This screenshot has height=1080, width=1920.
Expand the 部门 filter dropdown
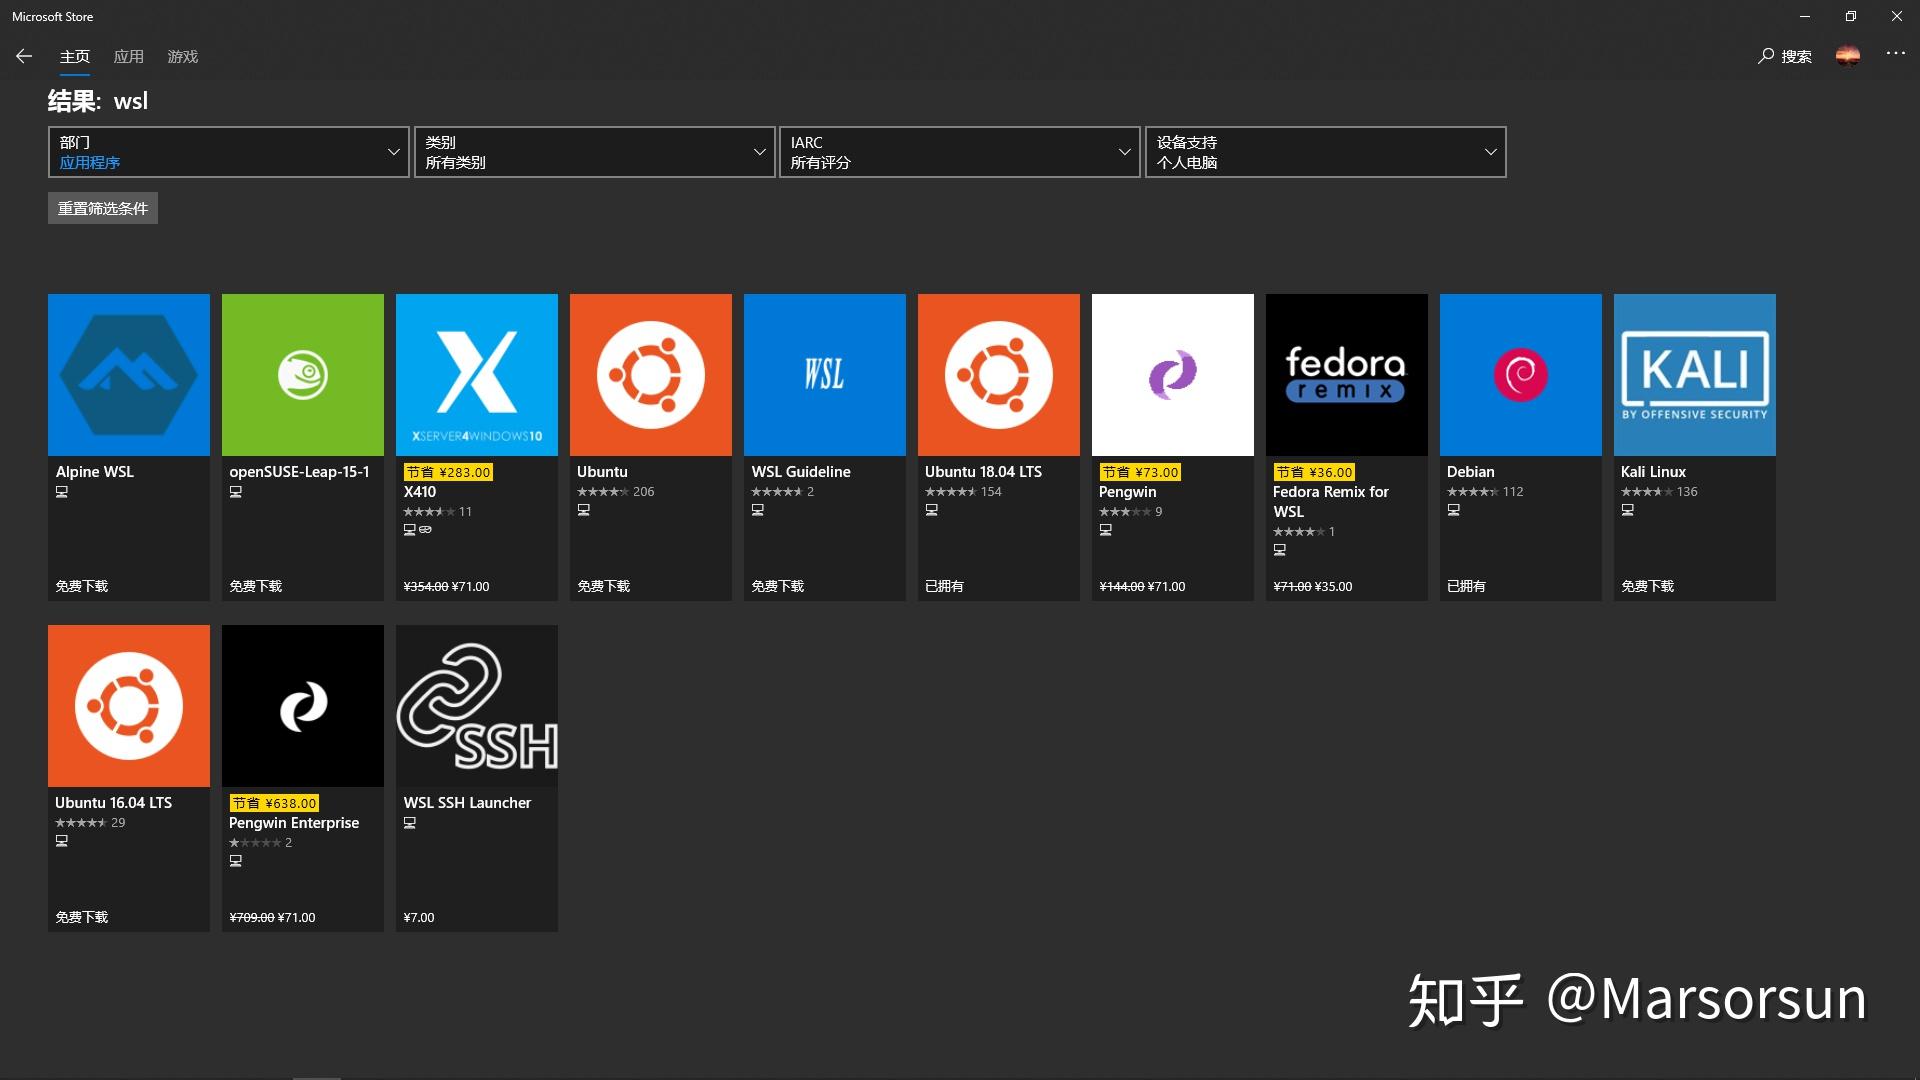(x=229, y=152)
